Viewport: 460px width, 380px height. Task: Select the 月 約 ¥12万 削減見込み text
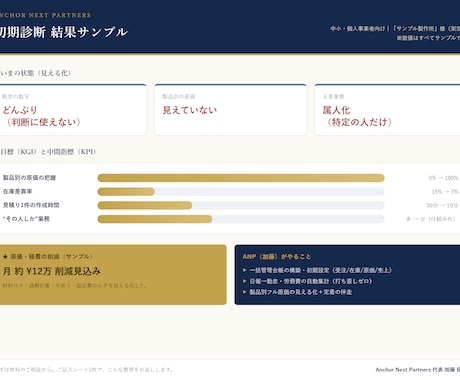[x=52, y=271]
